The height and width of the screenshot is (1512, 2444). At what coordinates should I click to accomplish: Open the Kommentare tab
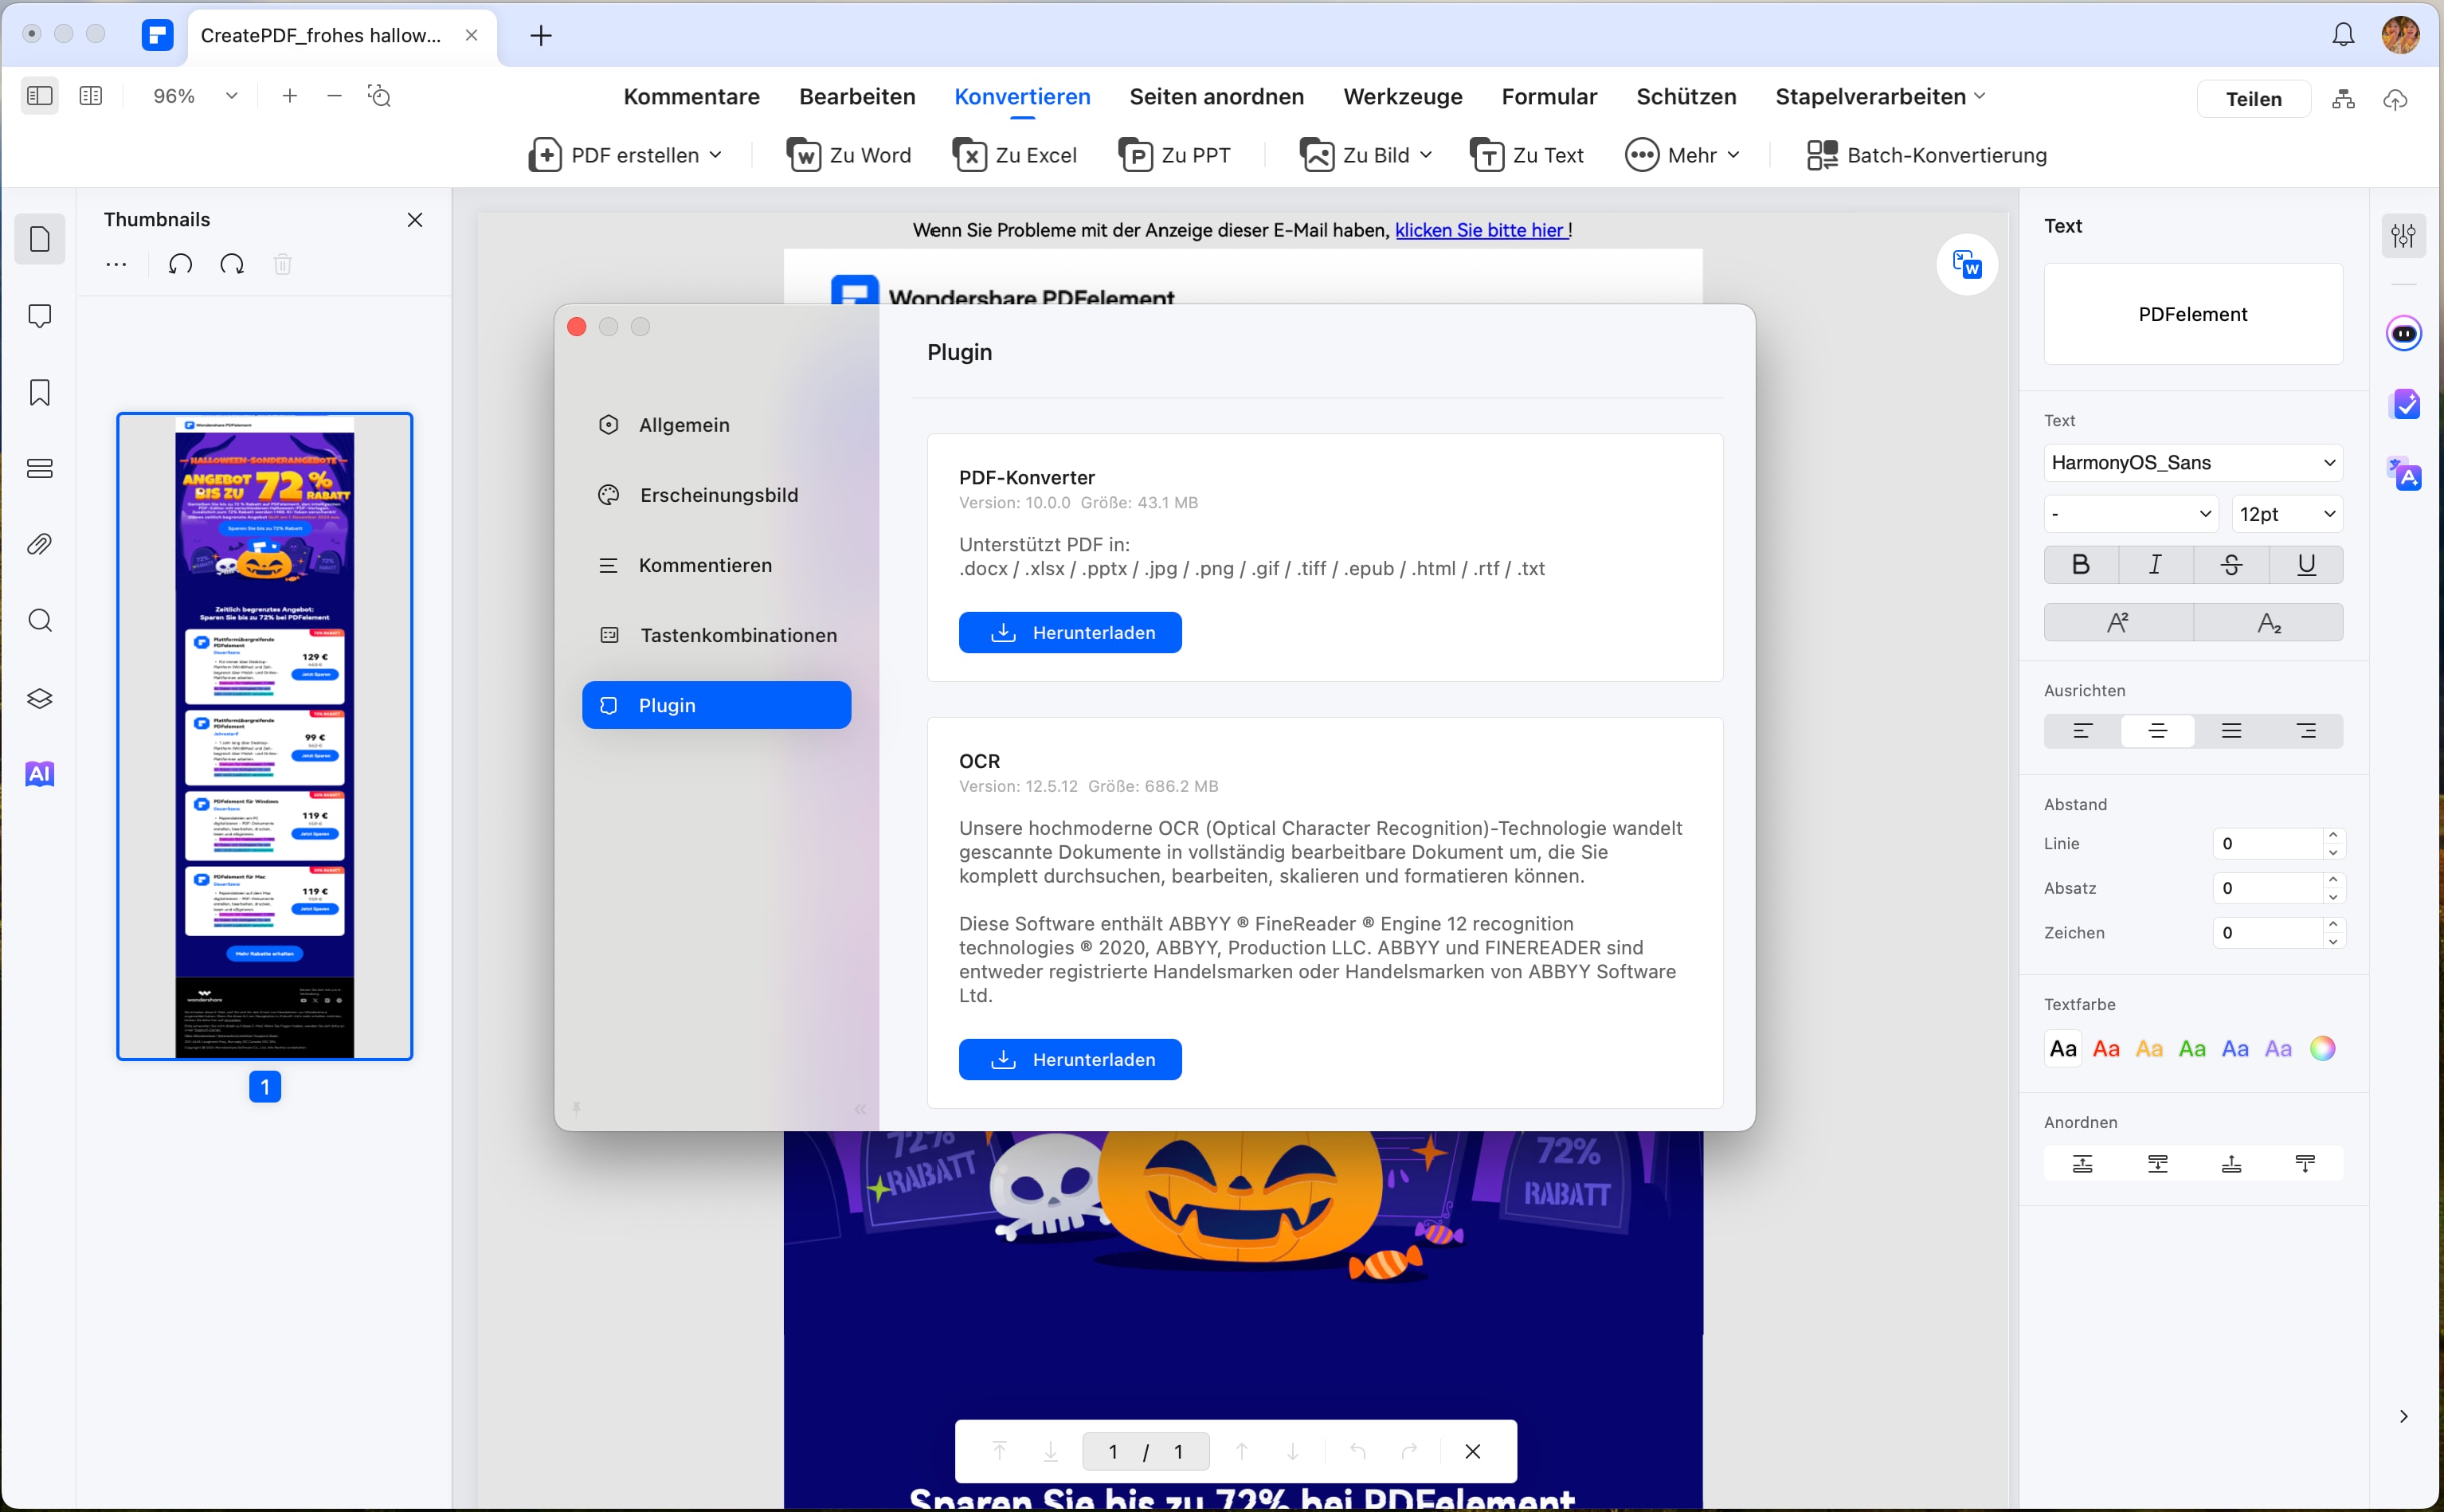tap(691, 96)
